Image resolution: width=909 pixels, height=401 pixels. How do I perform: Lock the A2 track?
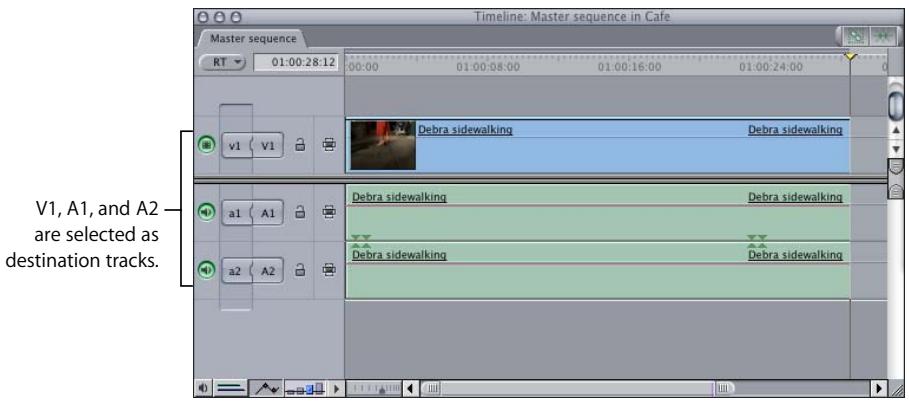pos(300,269)
